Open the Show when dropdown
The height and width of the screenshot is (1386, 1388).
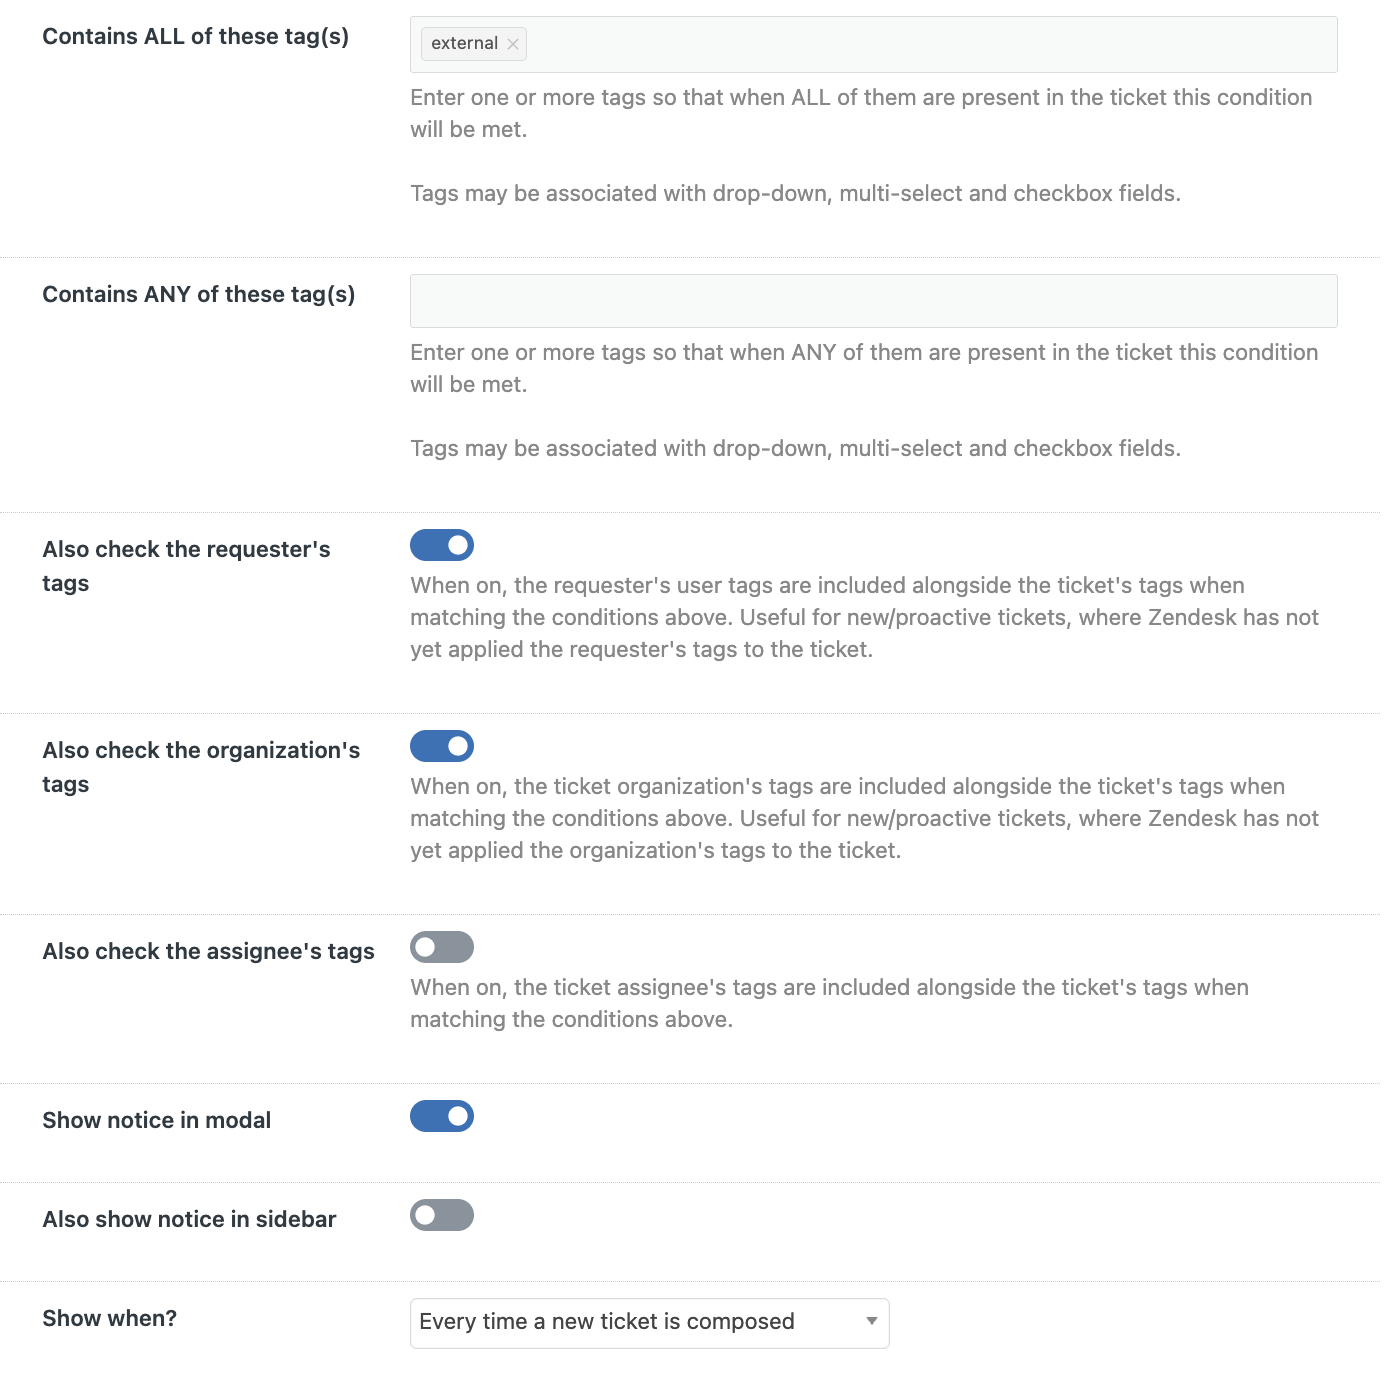649,1323
